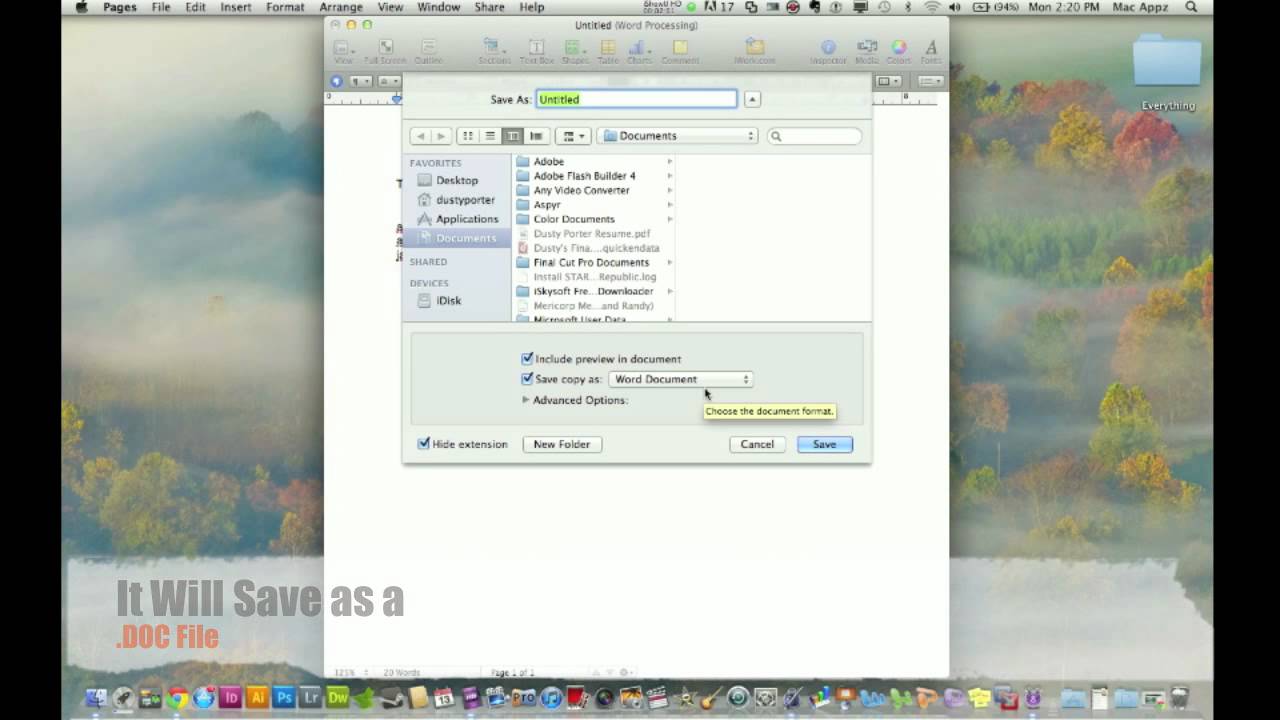Viewport: 1280px width, 720px height.
Task: Expand Advanced Options disclosure triangle
Action: [526, 400]
